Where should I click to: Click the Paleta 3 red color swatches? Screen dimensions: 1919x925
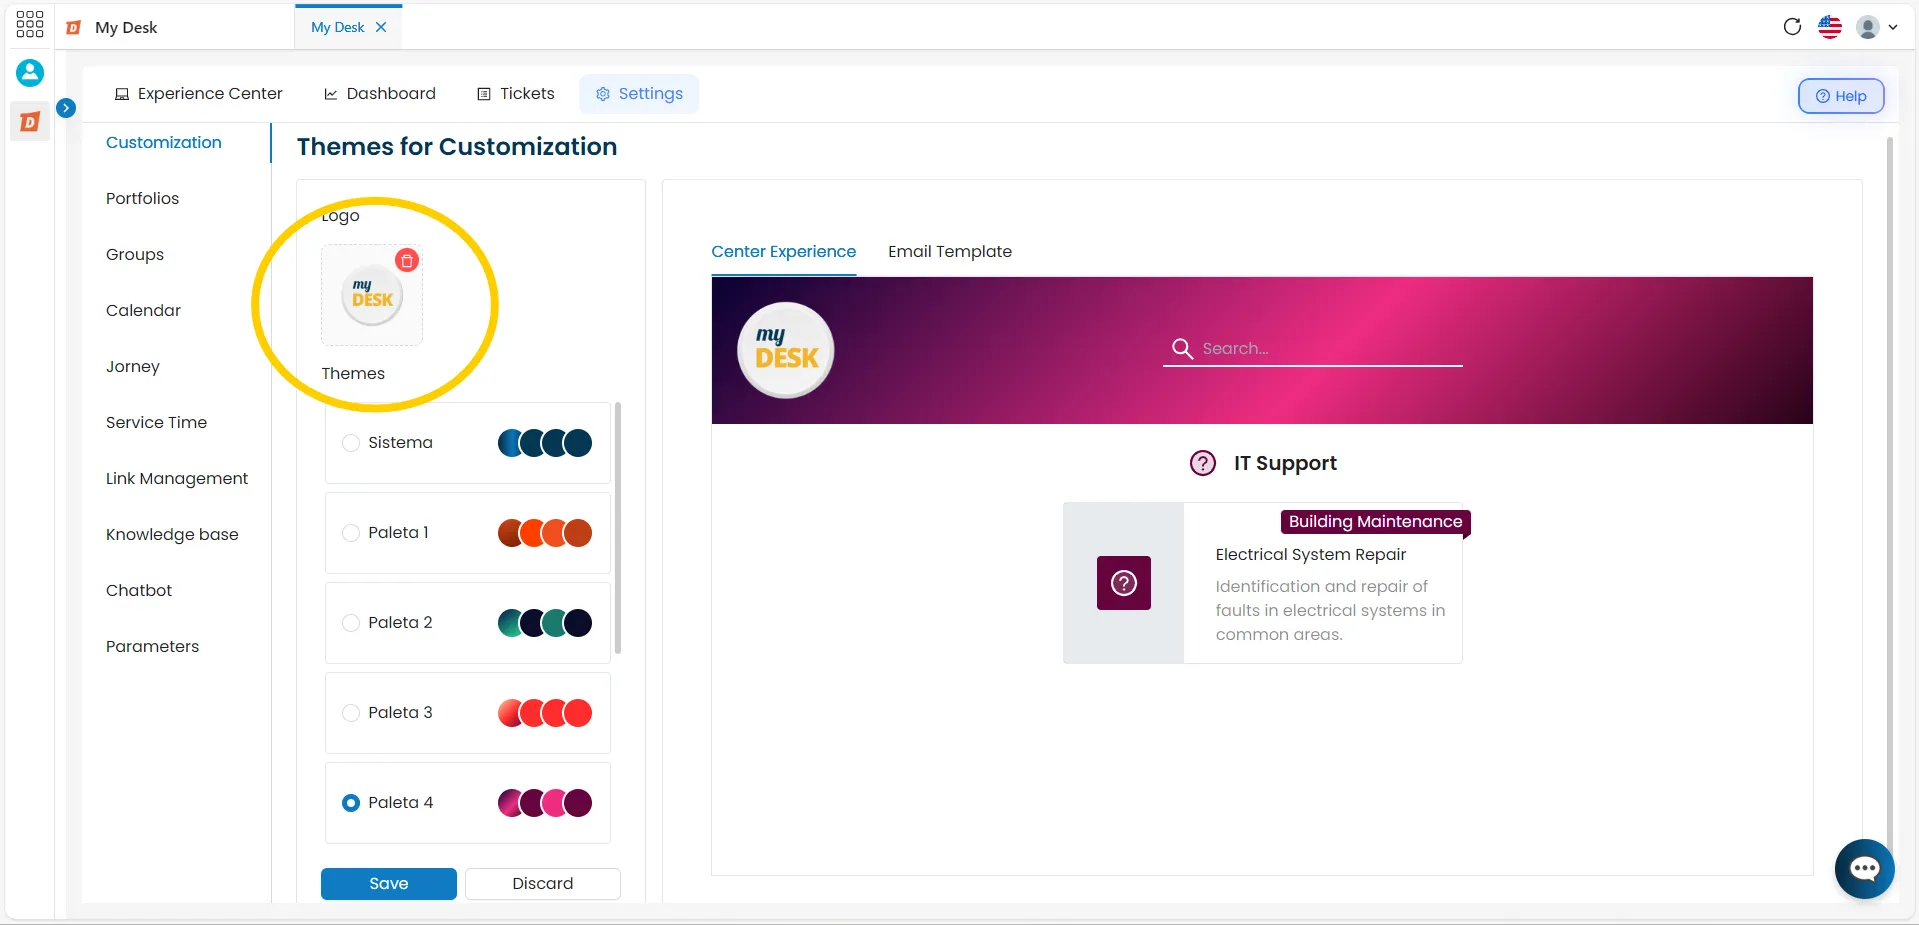point(545,713)
